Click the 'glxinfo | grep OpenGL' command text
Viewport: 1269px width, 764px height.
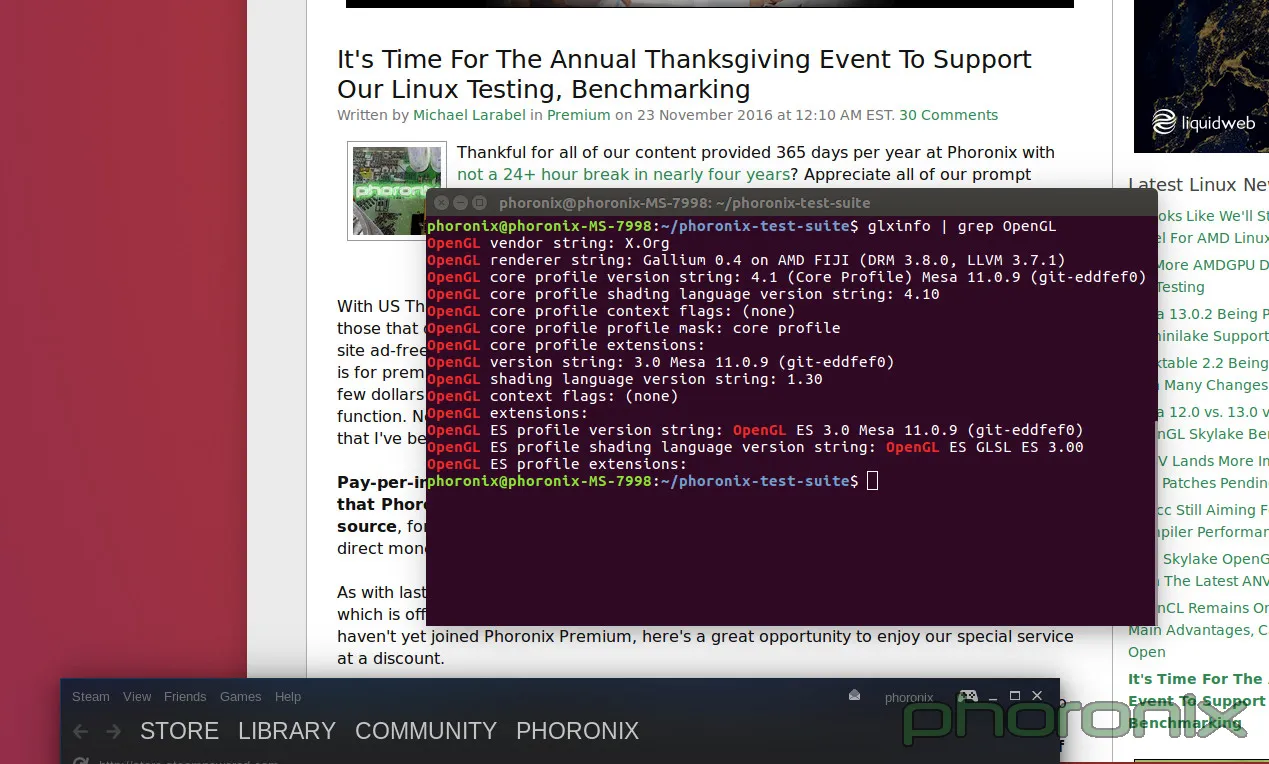tap(962, 226)
